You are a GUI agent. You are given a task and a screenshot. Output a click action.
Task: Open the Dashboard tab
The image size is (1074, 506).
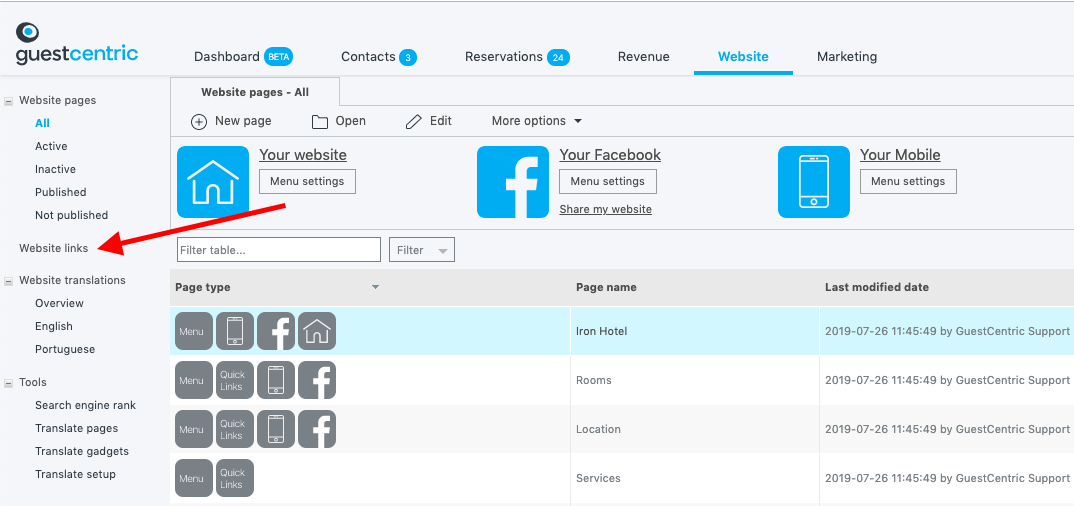coord(227,57)
